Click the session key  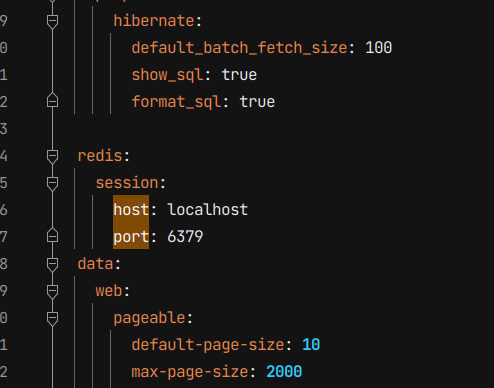pos(127,183)
